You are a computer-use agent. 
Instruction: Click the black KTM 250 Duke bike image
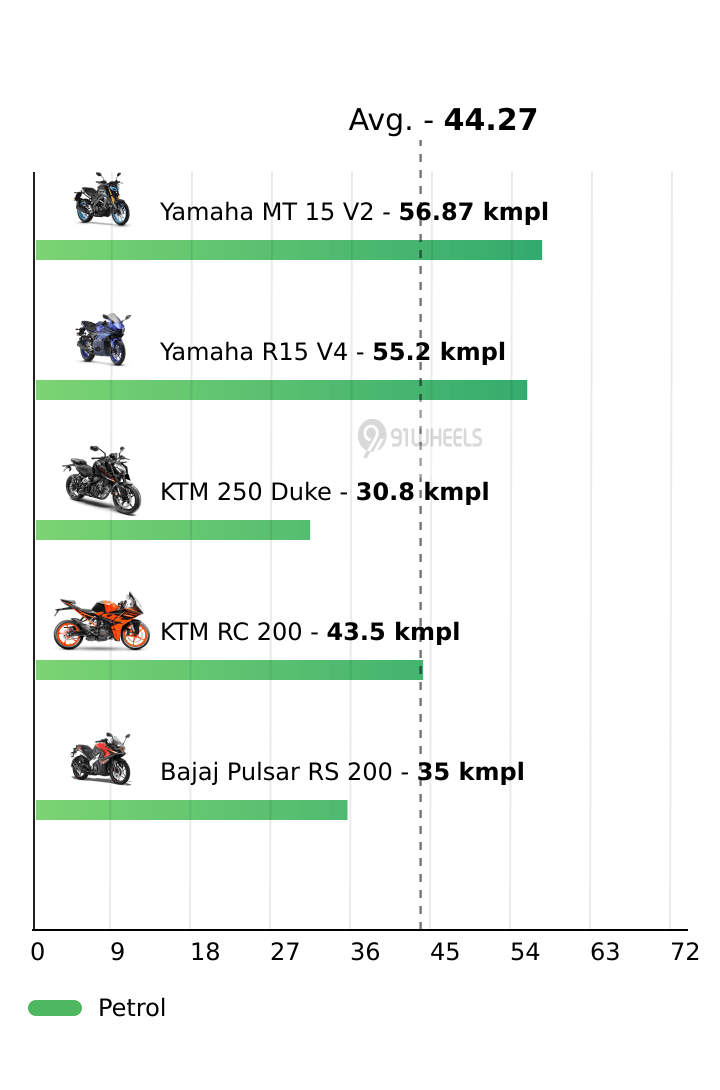click(x=102, y=481)
